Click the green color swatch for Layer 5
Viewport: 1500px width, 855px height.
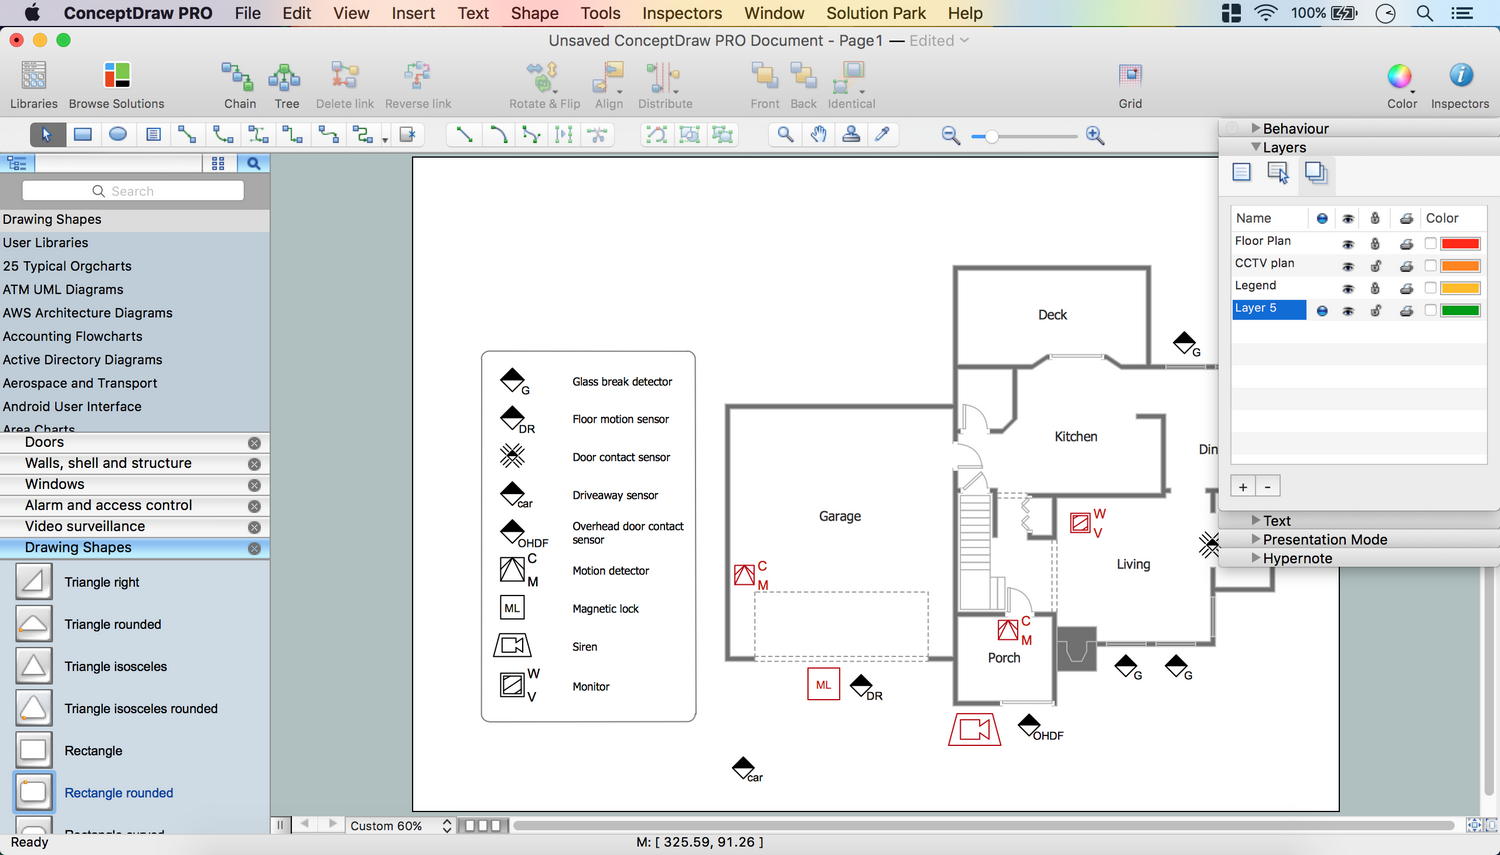click(x=1460, y=311)
